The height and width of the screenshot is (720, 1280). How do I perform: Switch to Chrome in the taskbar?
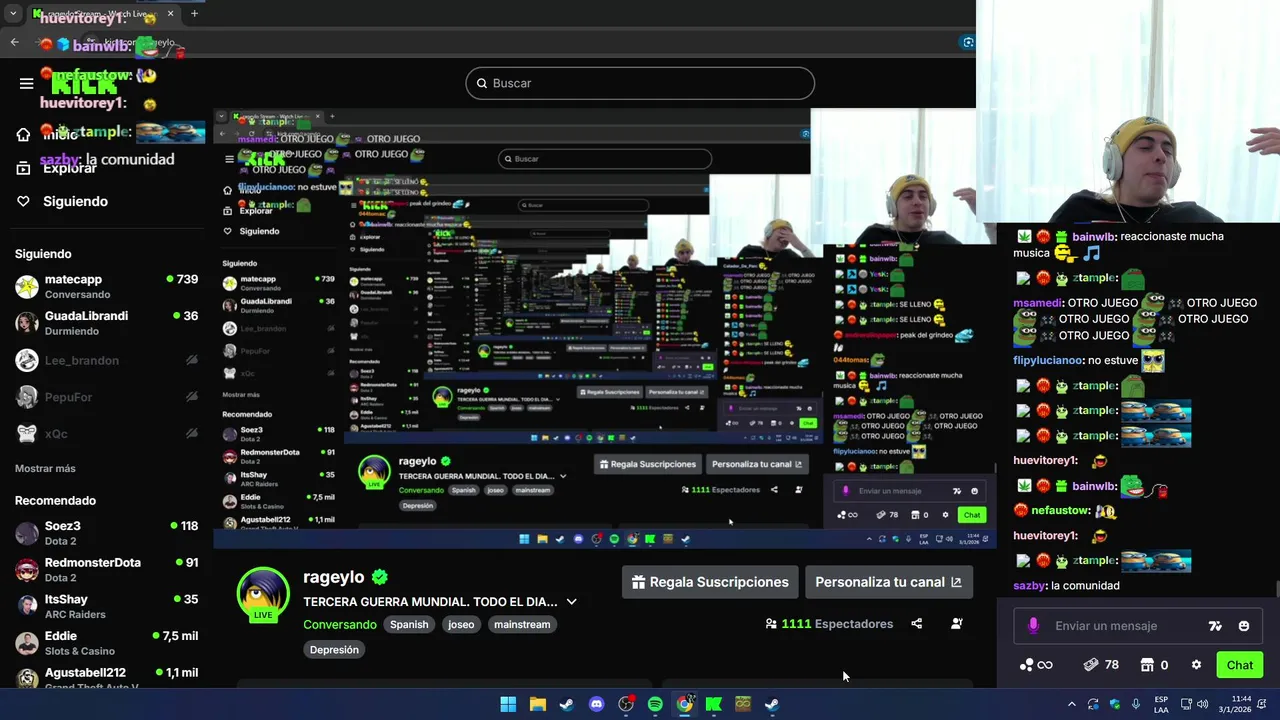tap(684, 704)
